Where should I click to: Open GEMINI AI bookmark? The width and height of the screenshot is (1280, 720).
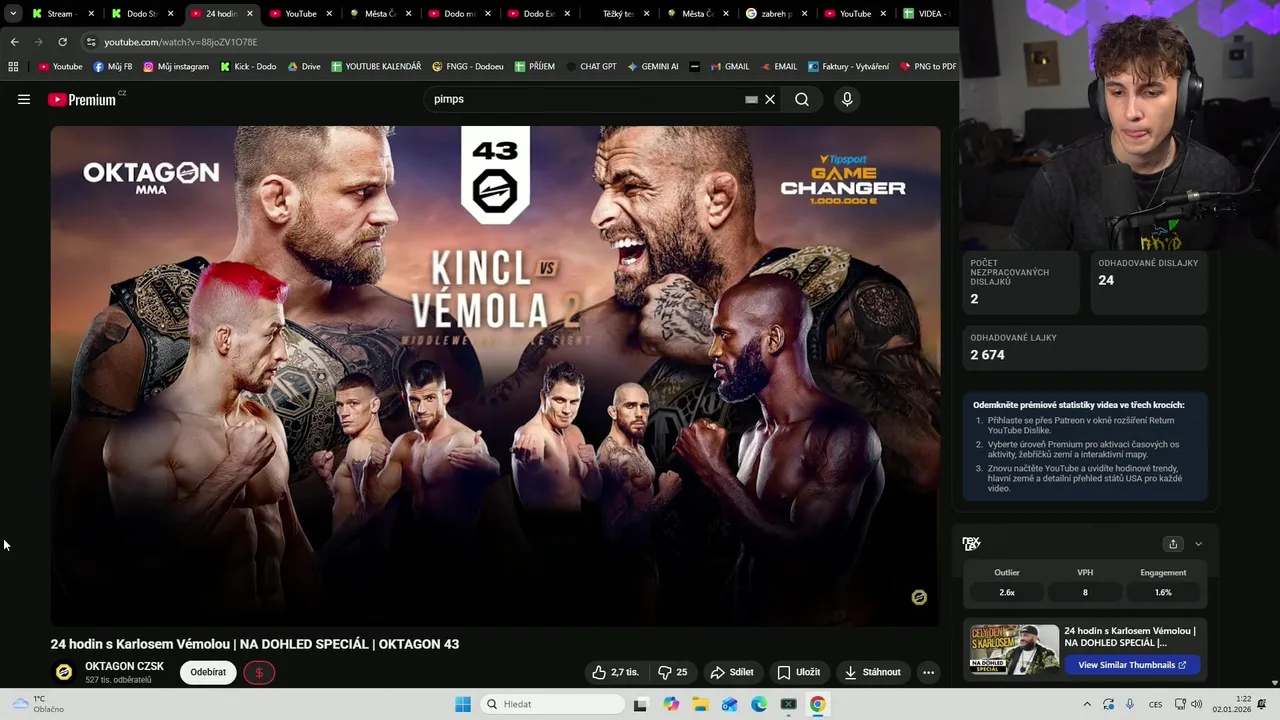653,67
